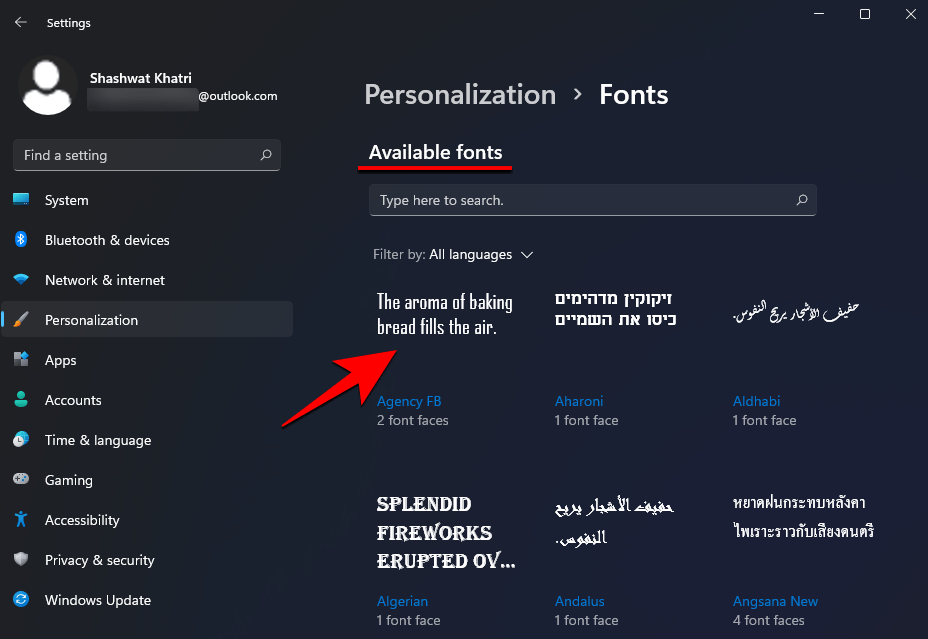The image size is (928, 639).
Task: Click the Time & language clock icon
Action: [x=22, y=440]
